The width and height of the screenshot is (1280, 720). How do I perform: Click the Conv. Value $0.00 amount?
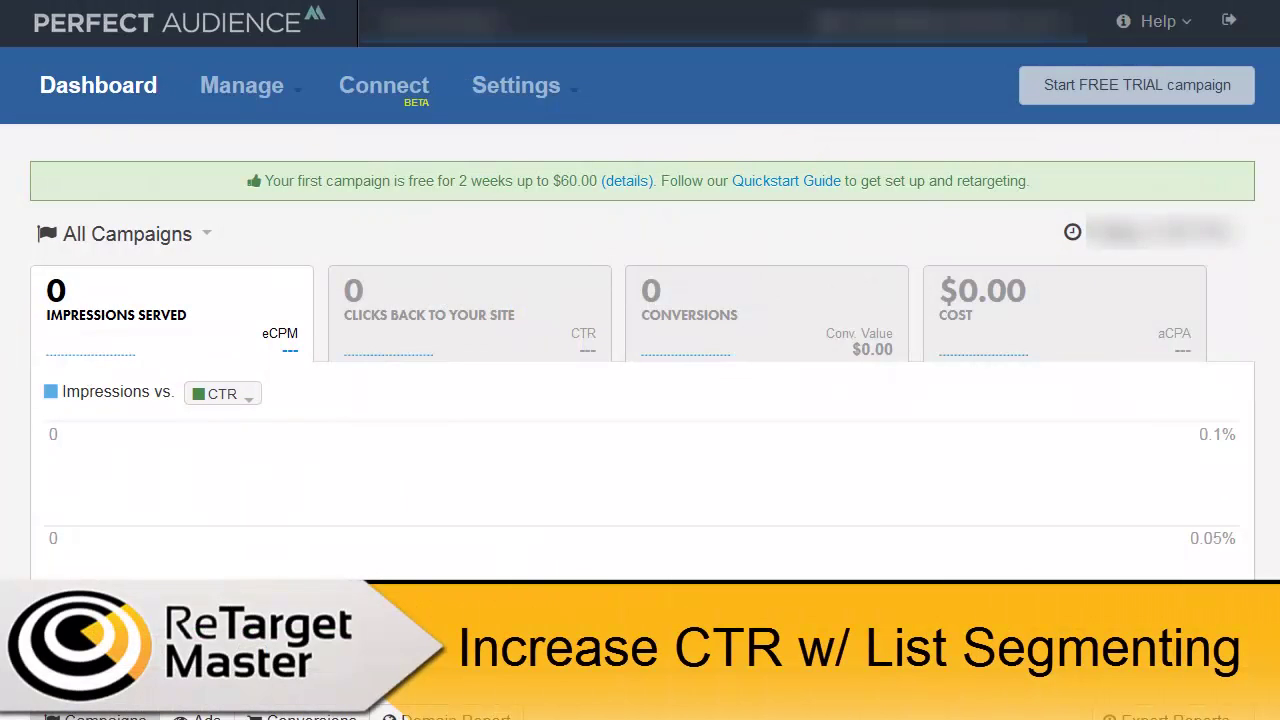point(872,349)
